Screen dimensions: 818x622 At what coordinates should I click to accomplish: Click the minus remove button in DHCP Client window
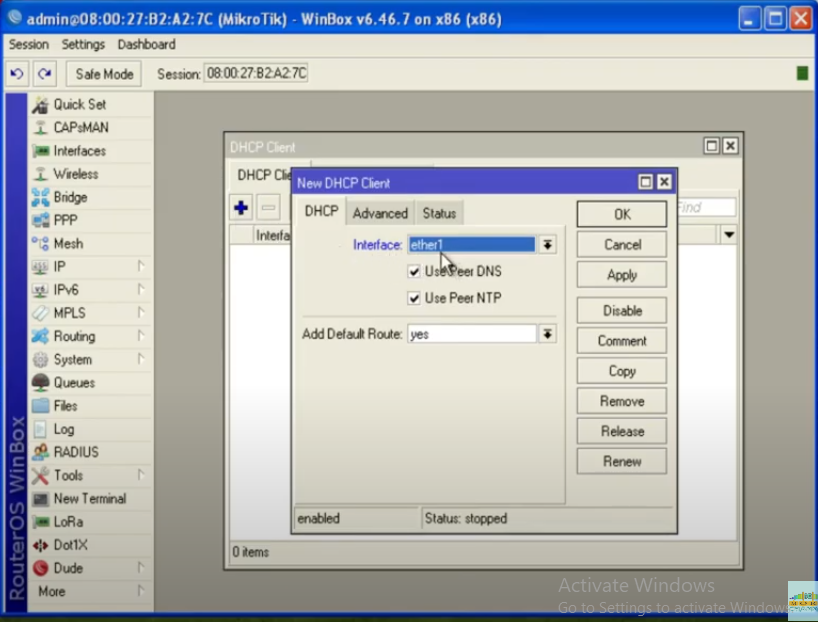[x=268, y=208]
